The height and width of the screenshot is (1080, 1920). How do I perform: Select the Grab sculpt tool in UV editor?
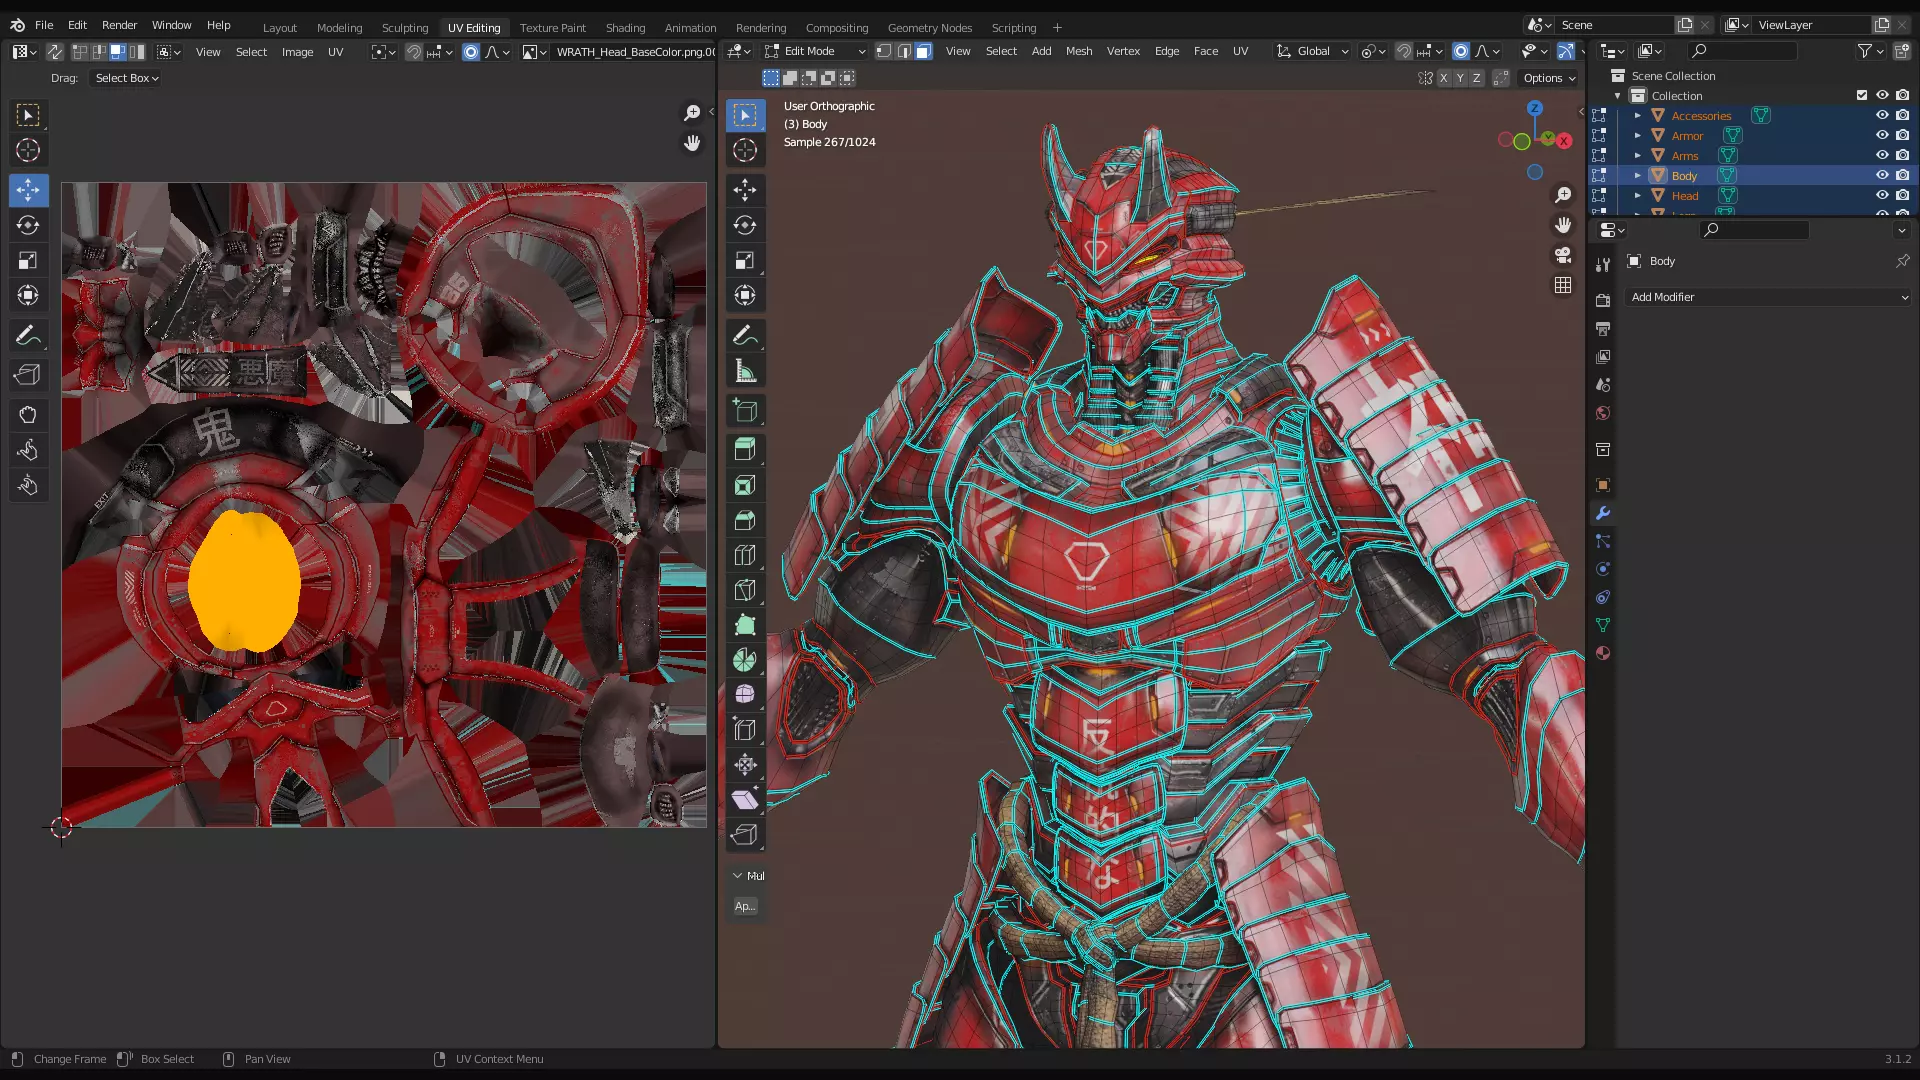(x=28, y=415)
